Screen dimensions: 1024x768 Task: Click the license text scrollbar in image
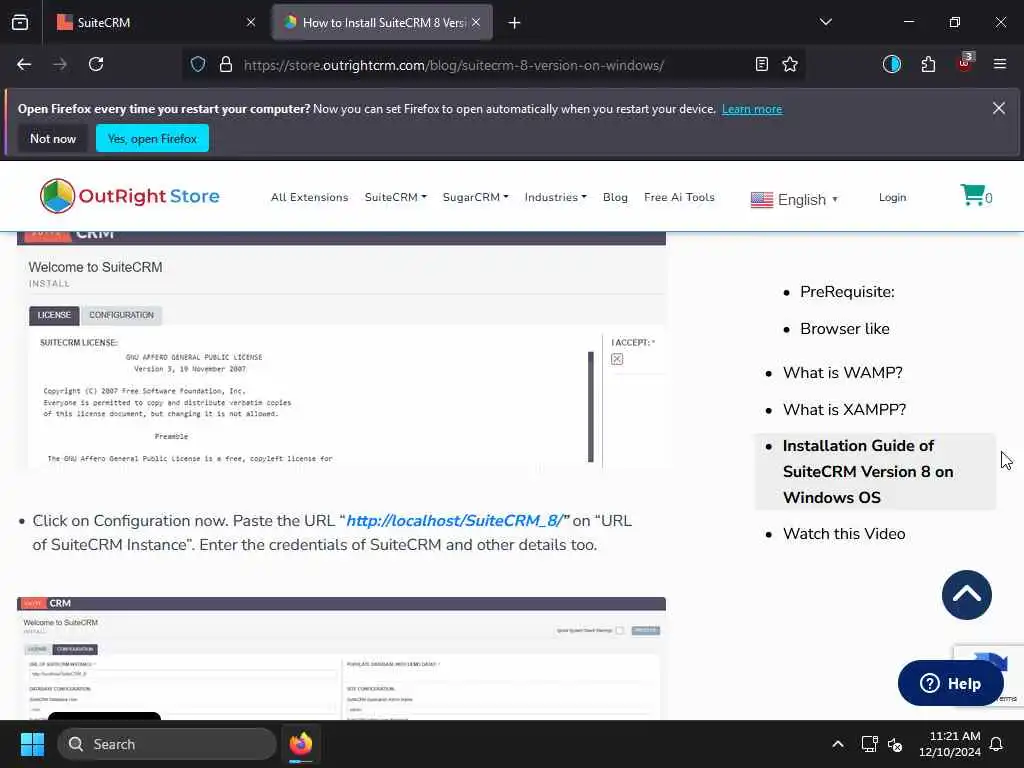(x=591, y=406)
